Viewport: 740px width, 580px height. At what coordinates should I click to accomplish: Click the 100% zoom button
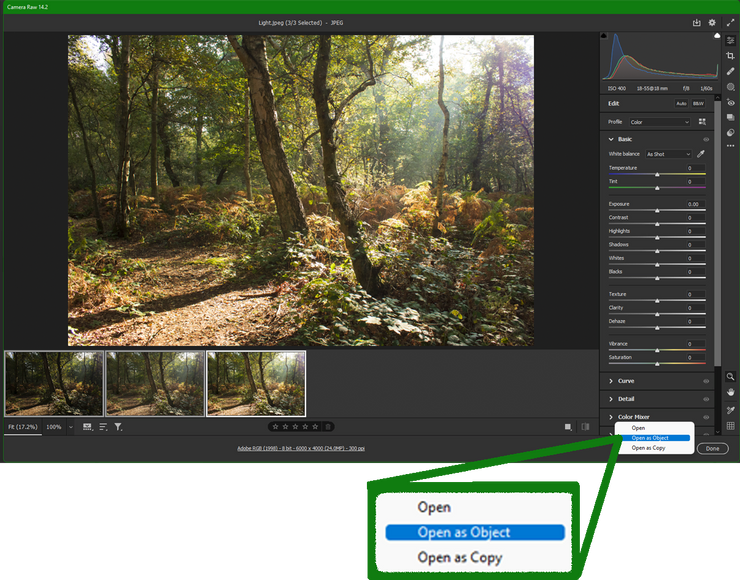coord(54,427)
